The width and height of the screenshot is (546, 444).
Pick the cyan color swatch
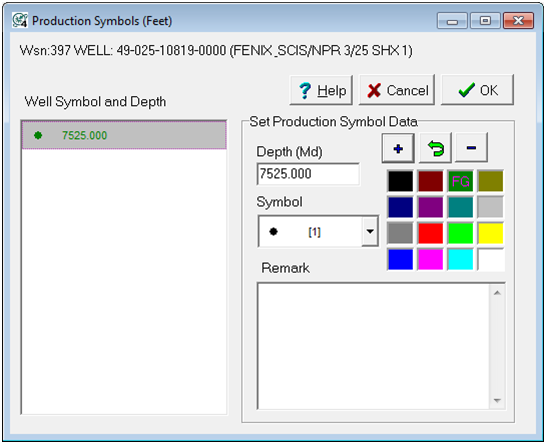[460, 259]
